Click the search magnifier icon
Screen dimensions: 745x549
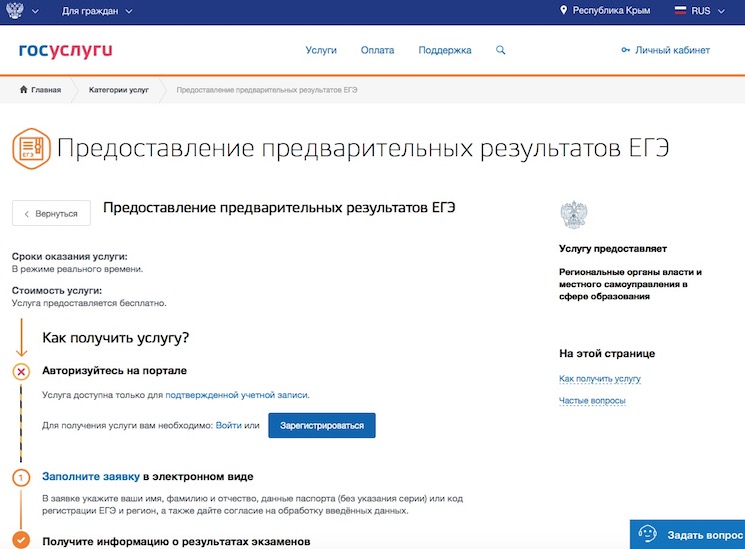coord(501,50)
